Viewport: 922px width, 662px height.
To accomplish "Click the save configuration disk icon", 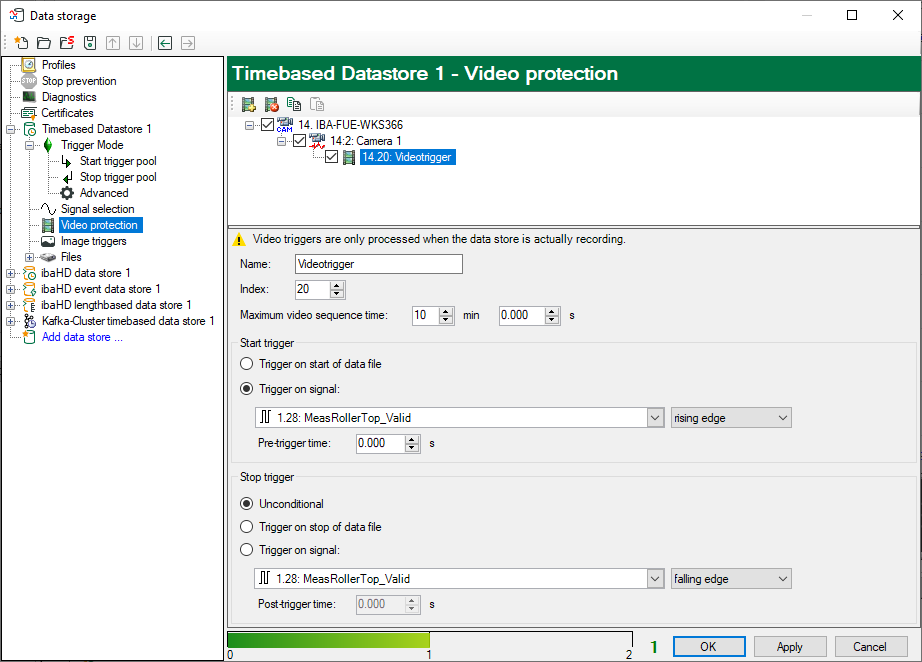I will tap(90, 43).
